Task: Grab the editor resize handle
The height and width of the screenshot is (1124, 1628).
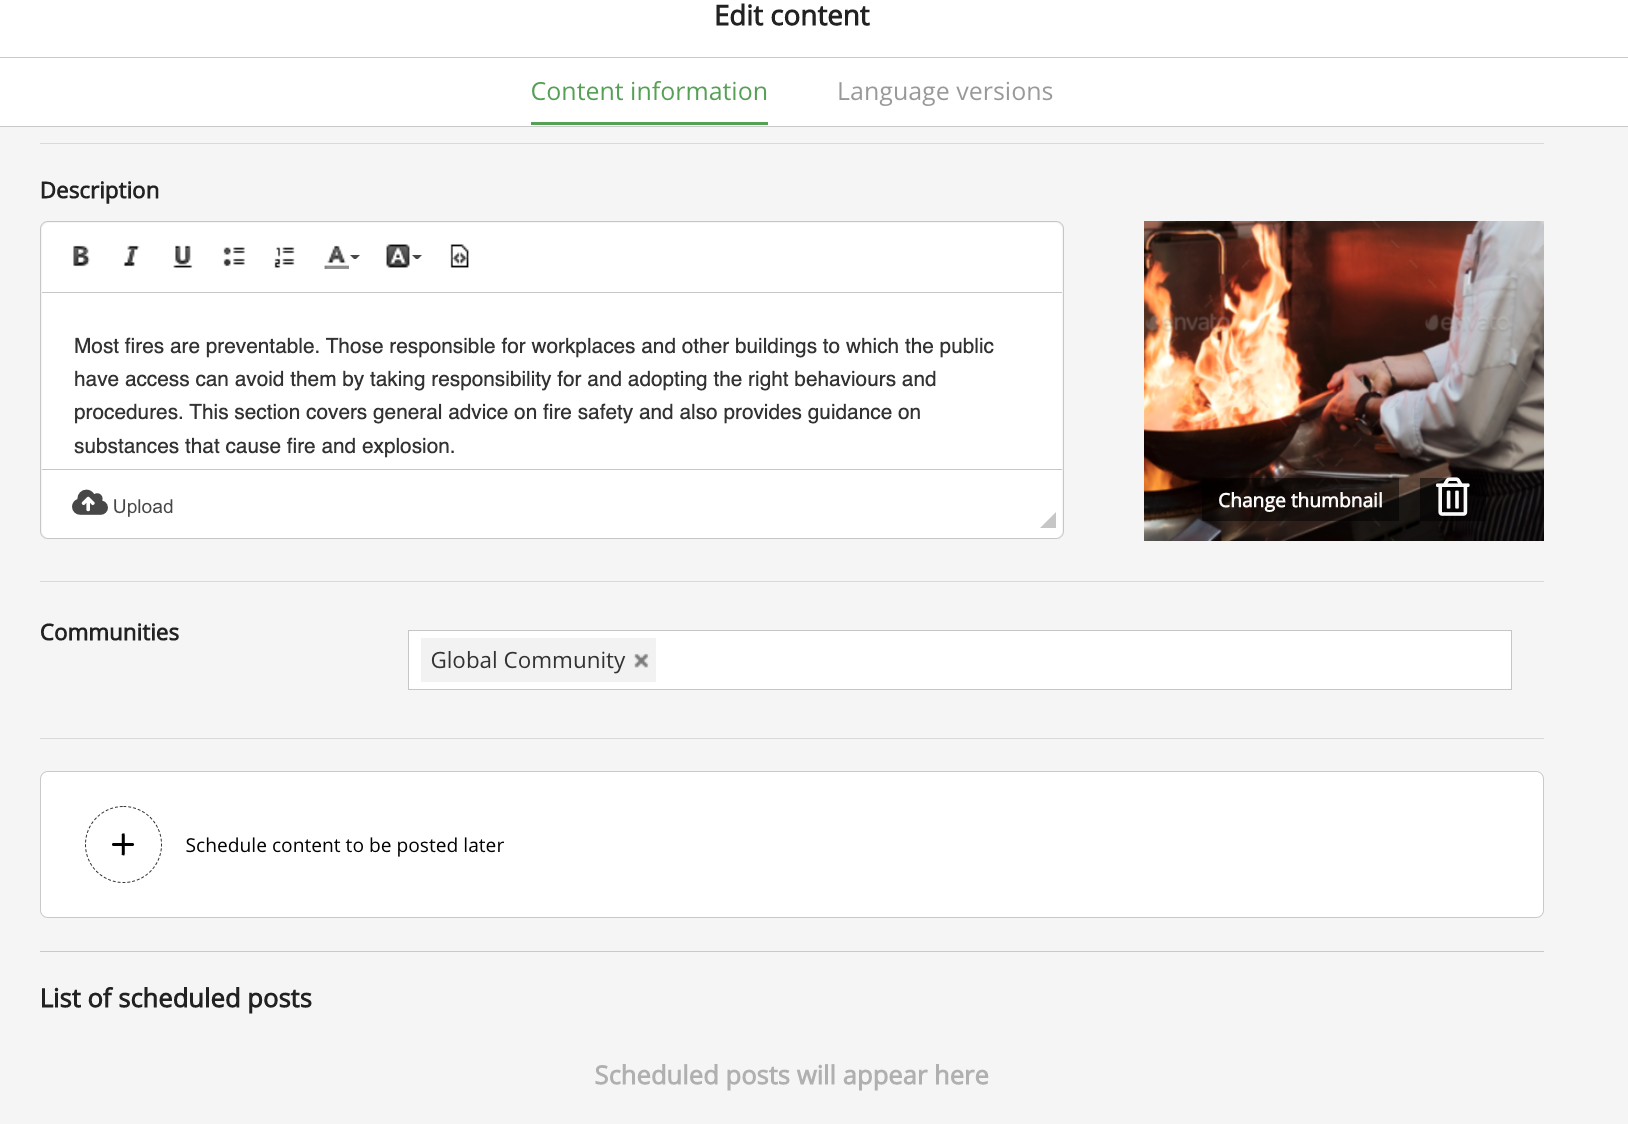Action: [x=1048, y=521]
